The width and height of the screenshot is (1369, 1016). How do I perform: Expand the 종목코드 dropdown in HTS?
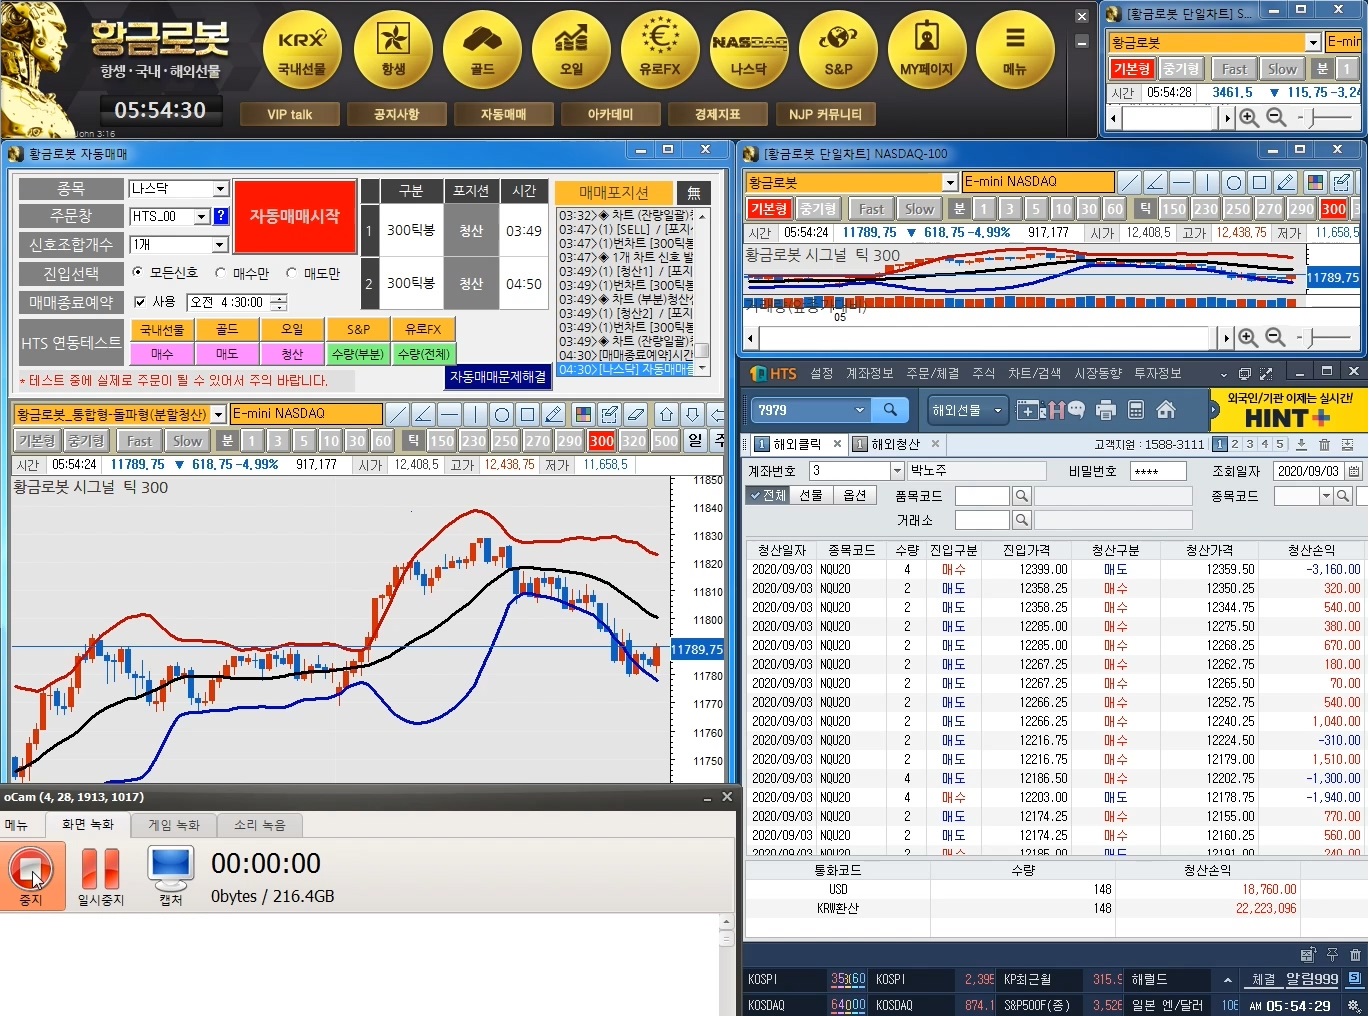click(1326, 496)
